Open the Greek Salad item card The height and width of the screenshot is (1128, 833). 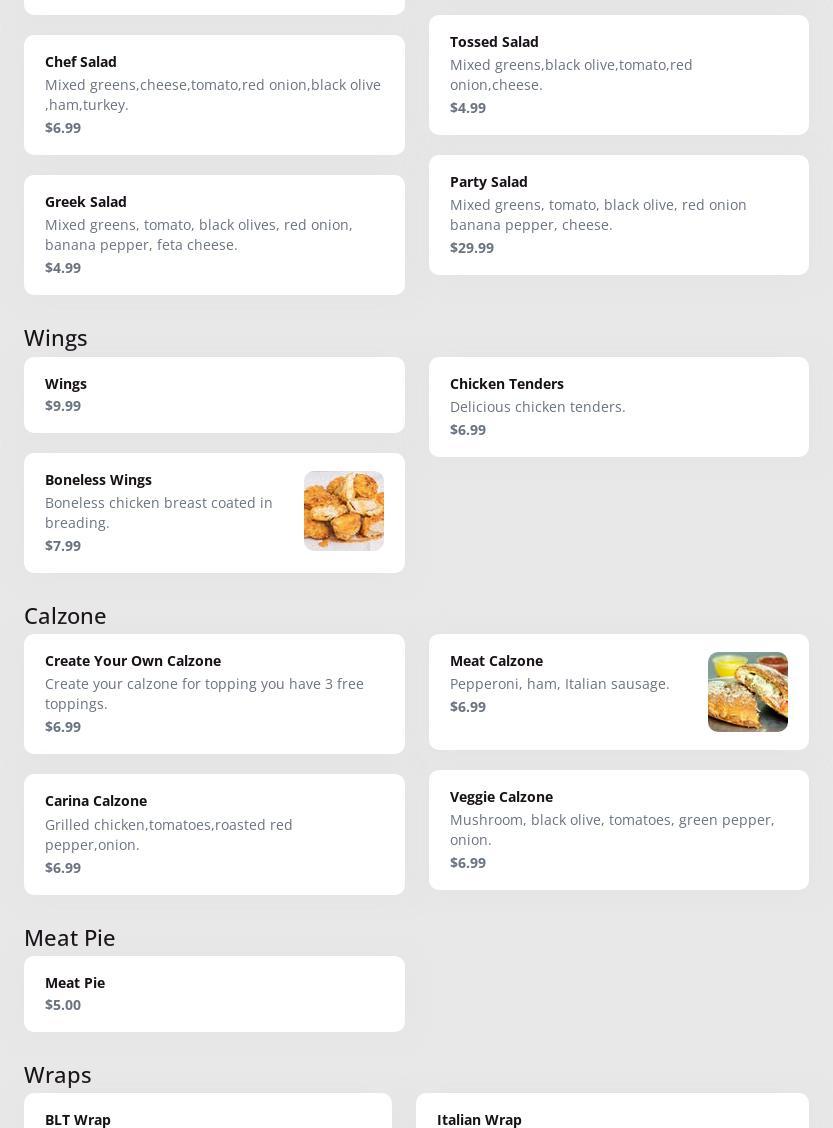[x=214, y=235]
